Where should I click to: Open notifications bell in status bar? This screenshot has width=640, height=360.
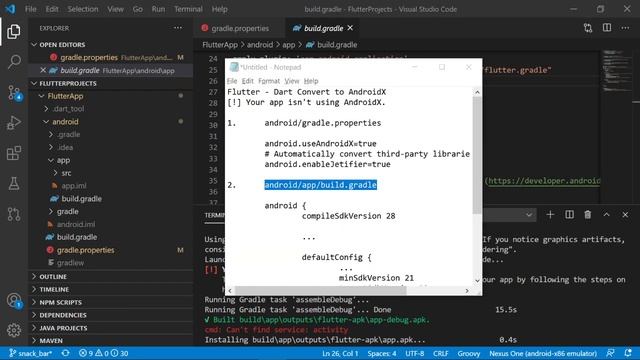point(628,353)
